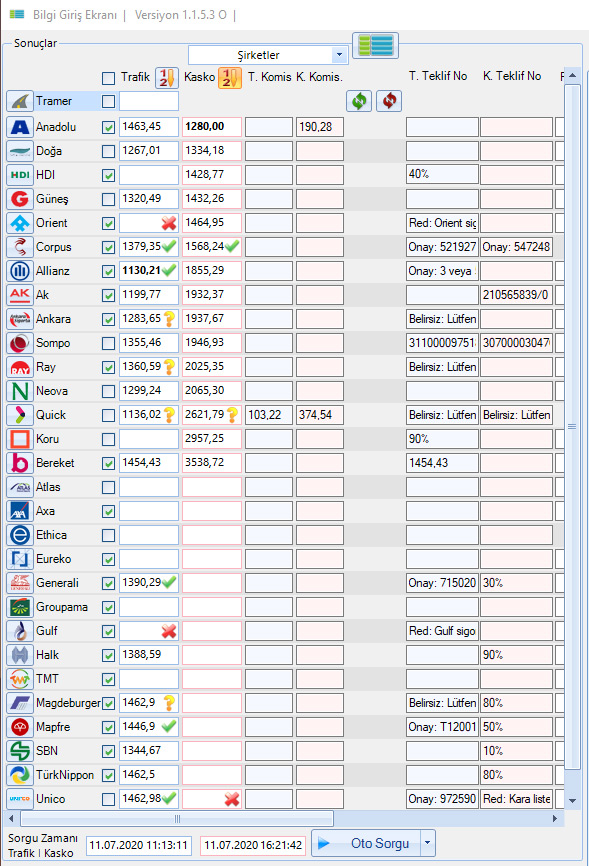Toggle the select-all checkbox beside Trafik header
The image size is (589, 866).
click(108, 78)
